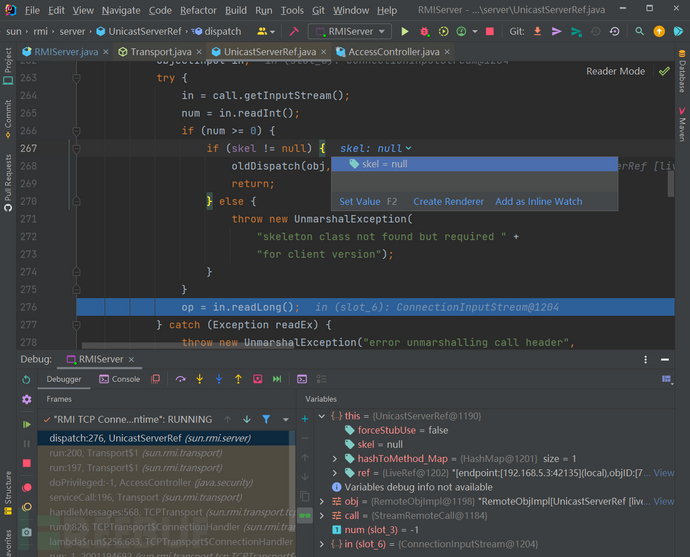Click Add as Inline Watch link
The height and width of the screenshot is (557, 690).
click(539, 202)
